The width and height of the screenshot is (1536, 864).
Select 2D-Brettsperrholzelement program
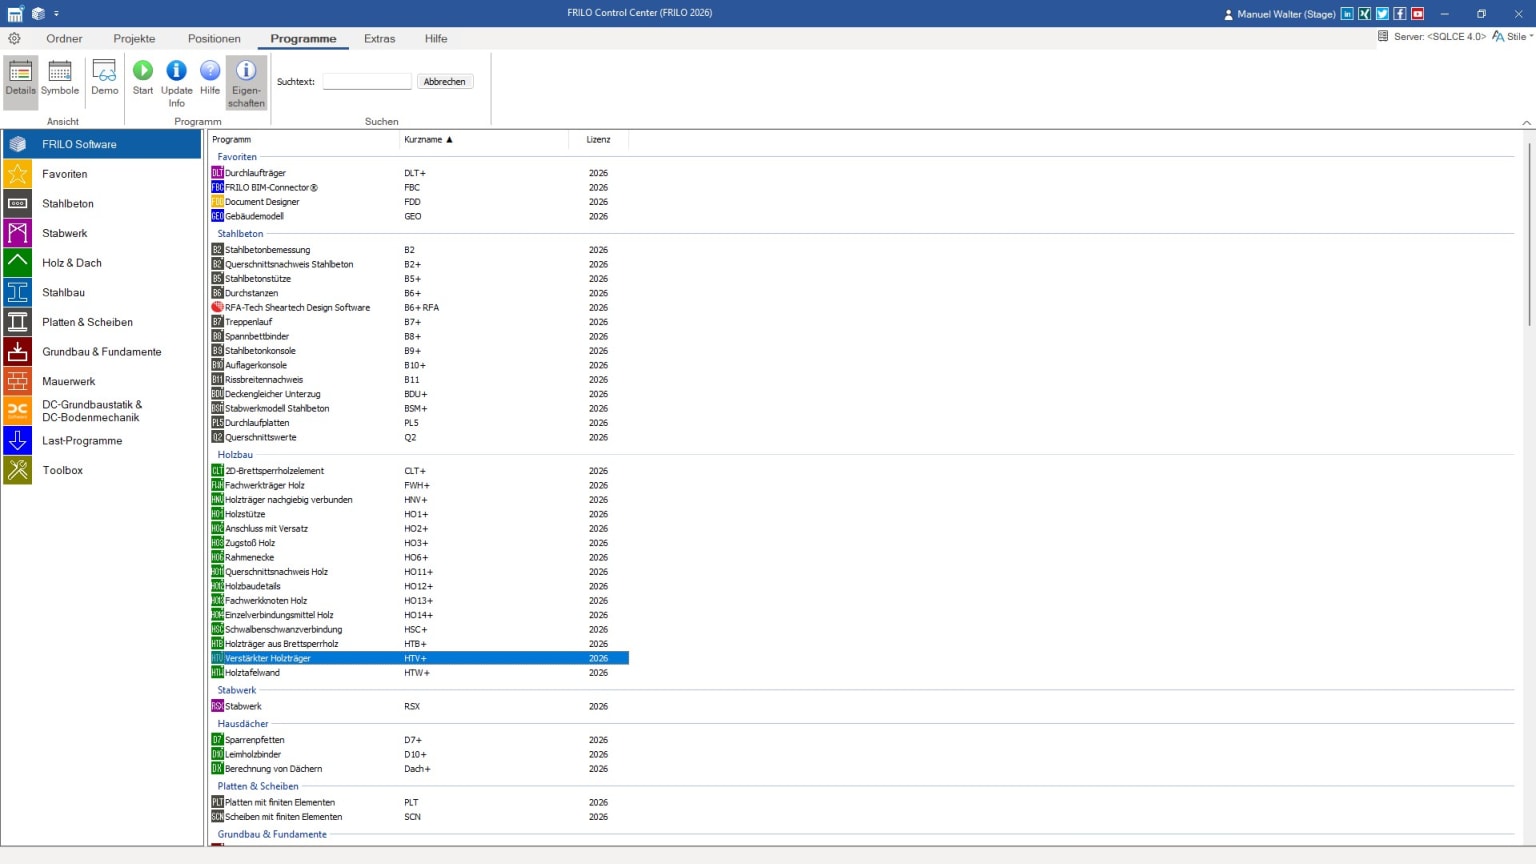pos(419,471)
